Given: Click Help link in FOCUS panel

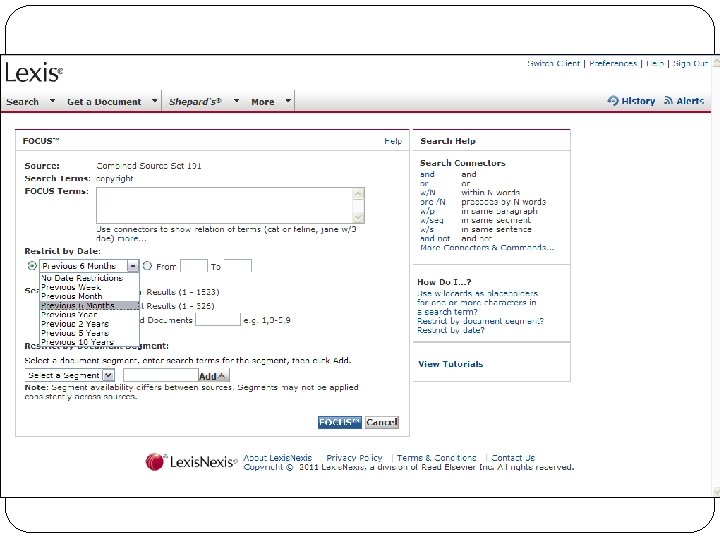Looking at the screenshot, I should [393, 141].
